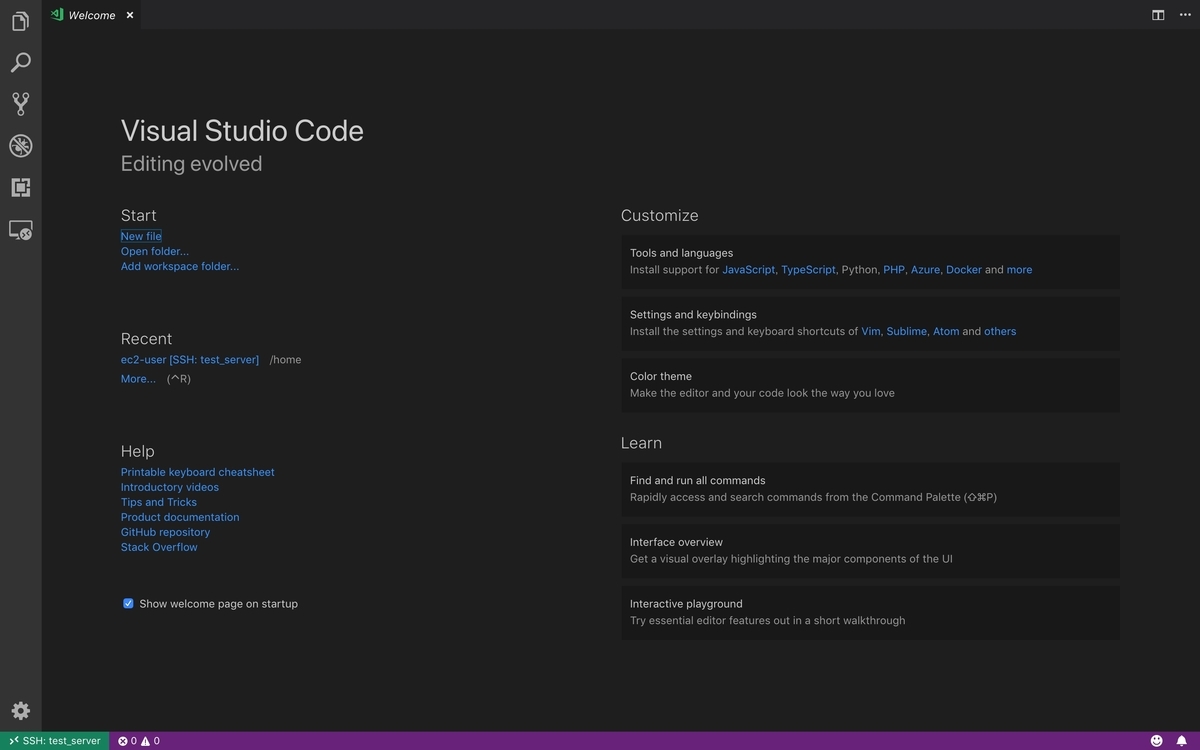The height and width of the screenshot is (750, 1200).
Task: Open the Printable keyboard cheatsheet link
Action: pos(197,471)
